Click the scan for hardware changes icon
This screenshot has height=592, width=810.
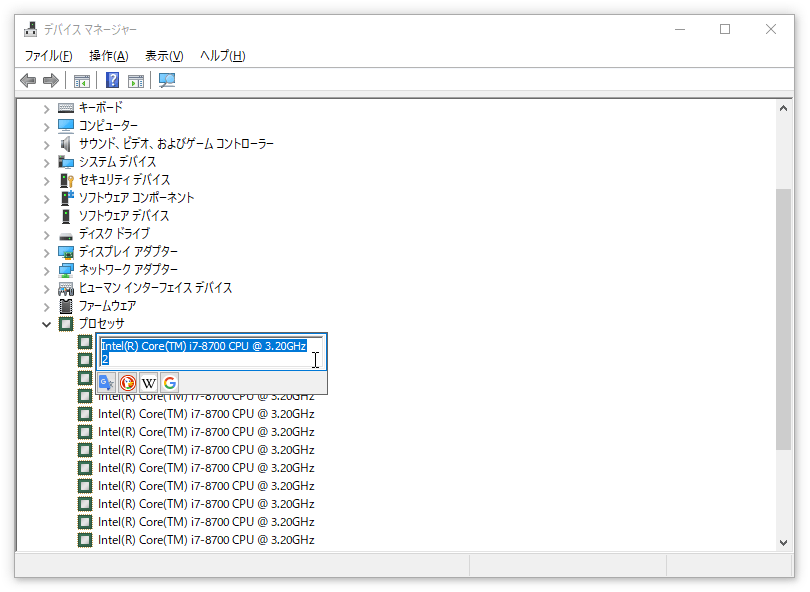pos(167,80)
